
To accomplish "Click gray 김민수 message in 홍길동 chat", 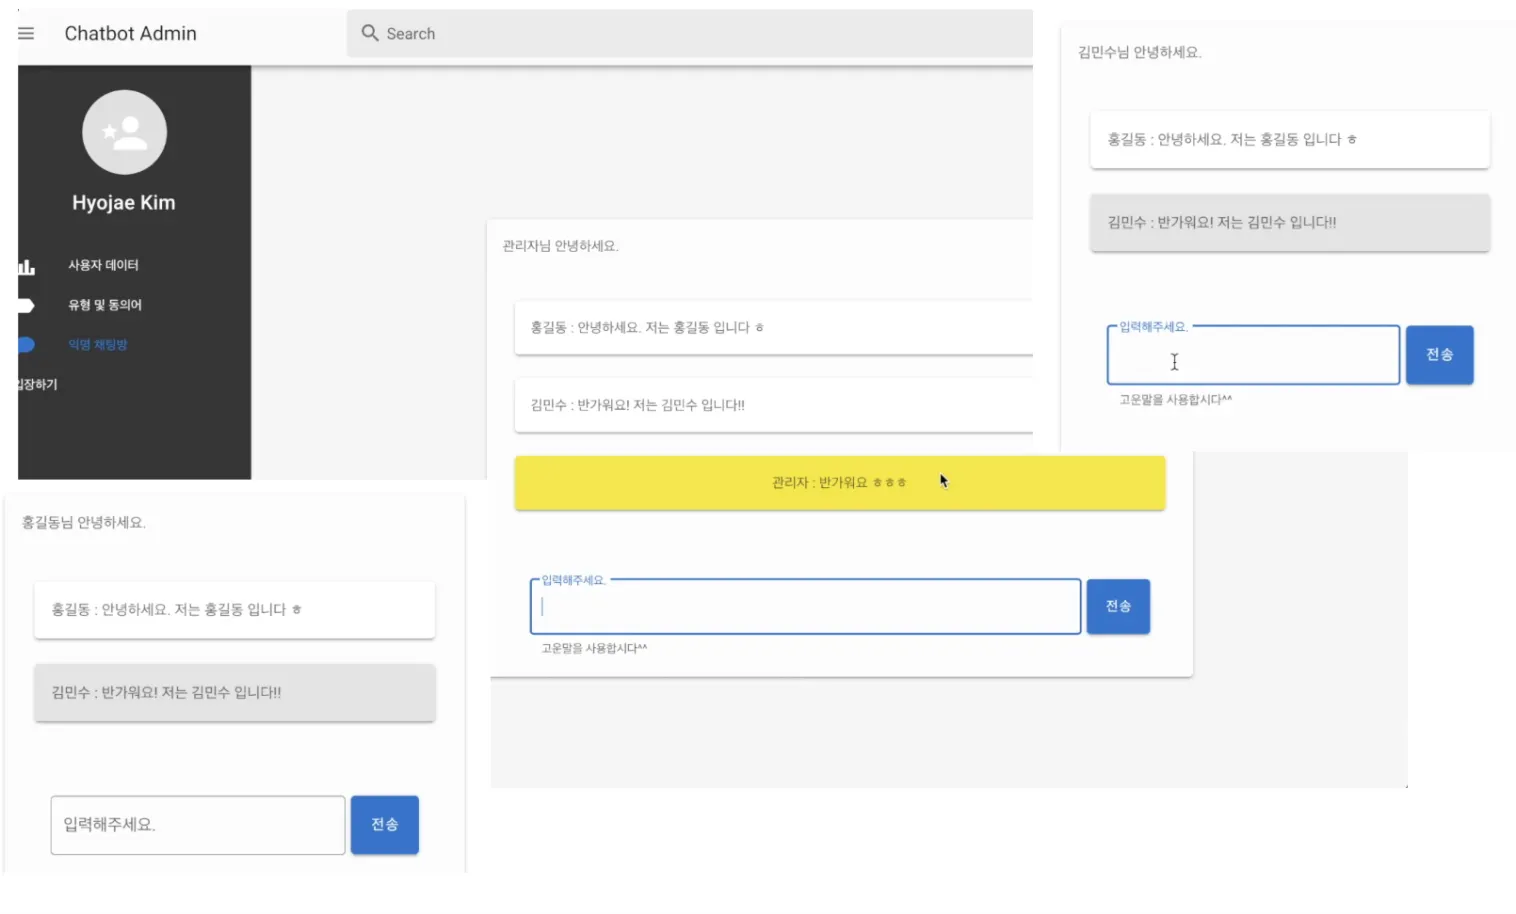I will [234, 692].
